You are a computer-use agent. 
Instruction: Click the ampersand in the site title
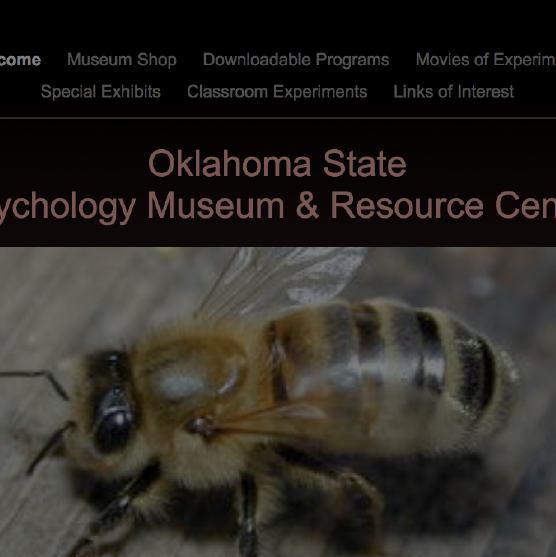pyautogui.click(x=307, y=206)
